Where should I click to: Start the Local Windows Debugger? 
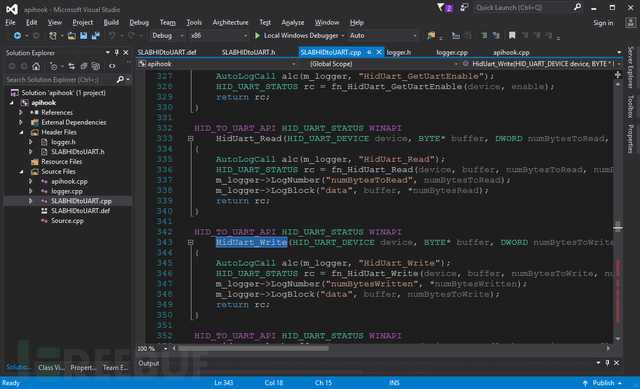coord(297,36)
